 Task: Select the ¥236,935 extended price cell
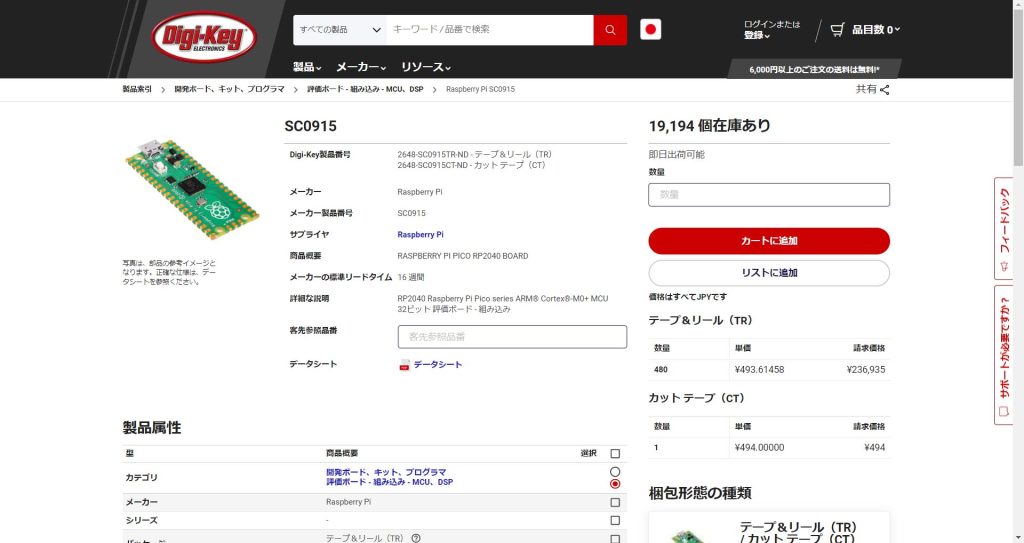865,370
